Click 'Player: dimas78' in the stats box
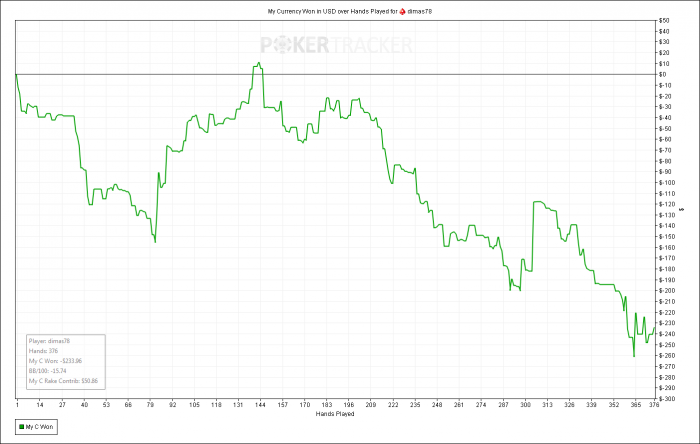 click(49, 341)
